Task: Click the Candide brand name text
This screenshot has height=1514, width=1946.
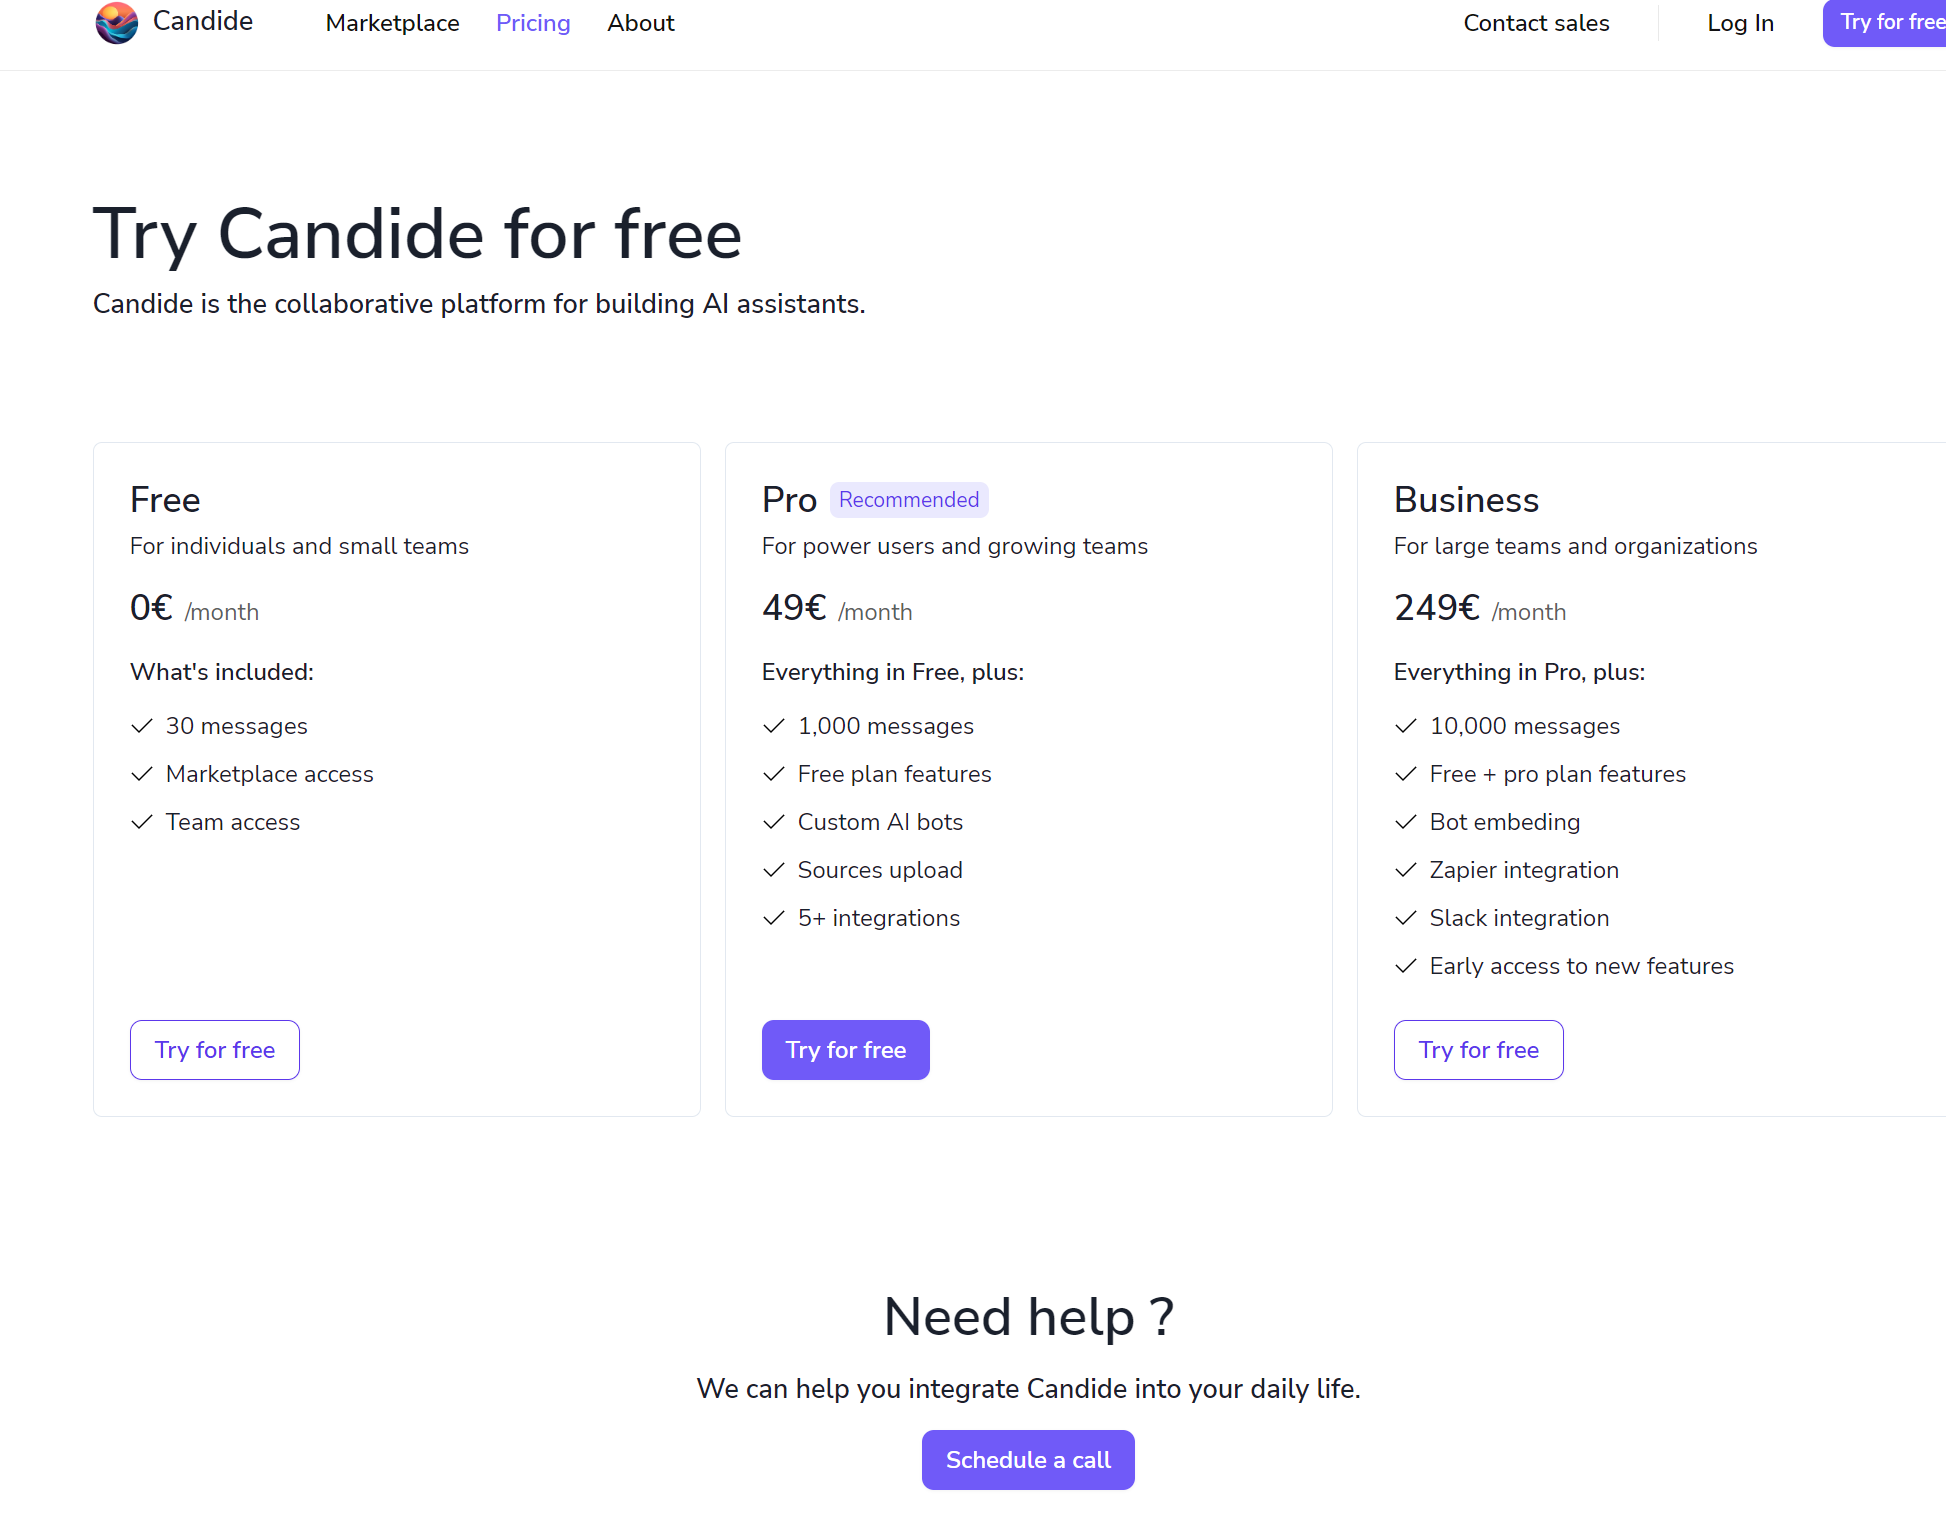Action: tap(203, 21)
